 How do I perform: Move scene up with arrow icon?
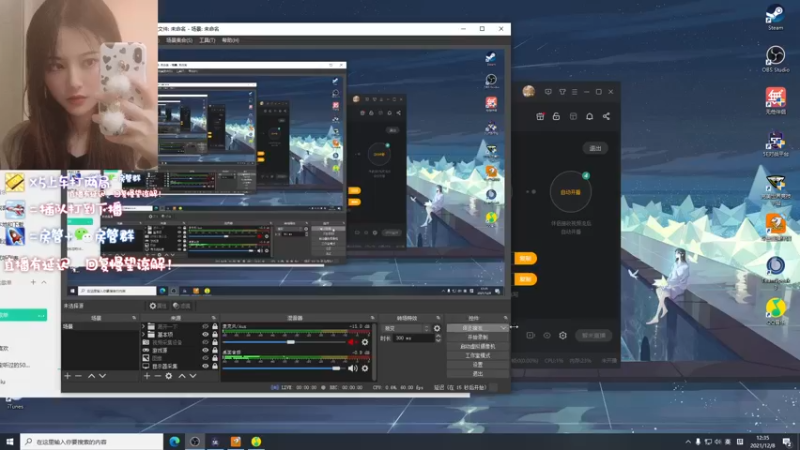pyautogui.click(x=91, y=376)
